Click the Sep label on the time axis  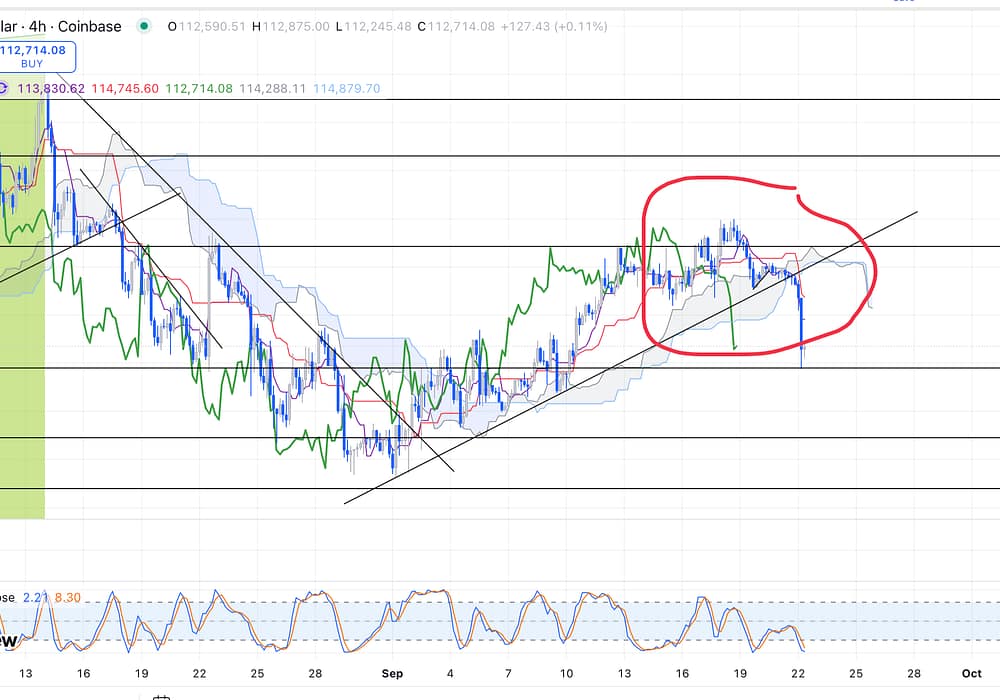392,674
